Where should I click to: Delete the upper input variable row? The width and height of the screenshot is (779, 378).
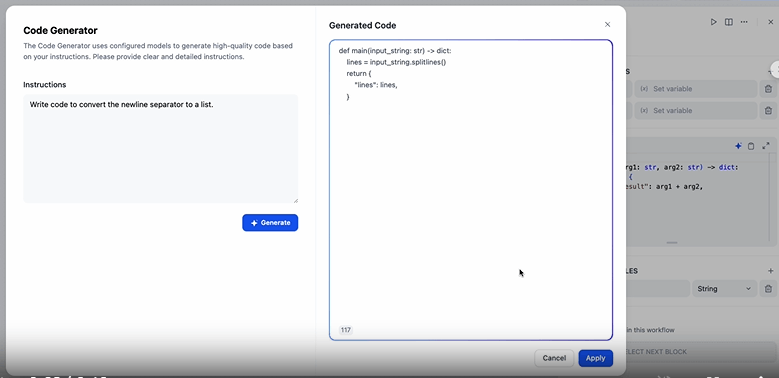(x=768, y=89)
